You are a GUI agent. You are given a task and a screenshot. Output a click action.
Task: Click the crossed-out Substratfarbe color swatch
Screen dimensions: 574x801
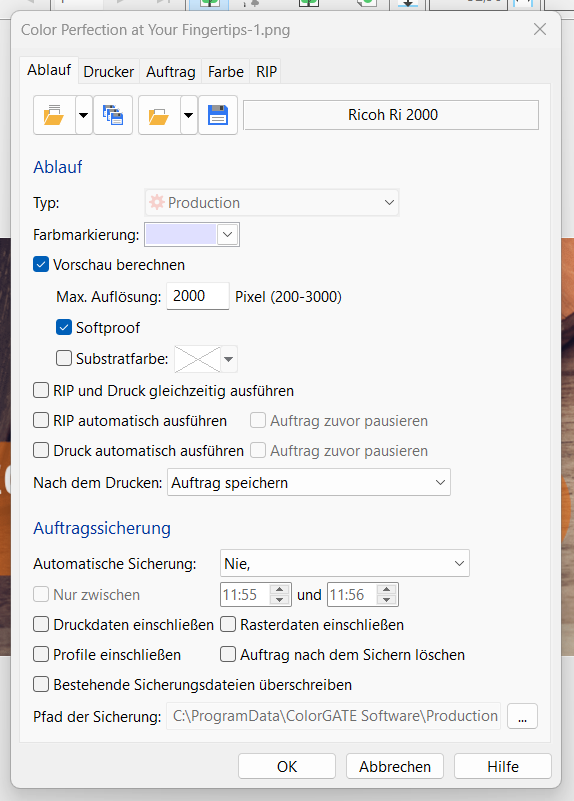(197, 359)
